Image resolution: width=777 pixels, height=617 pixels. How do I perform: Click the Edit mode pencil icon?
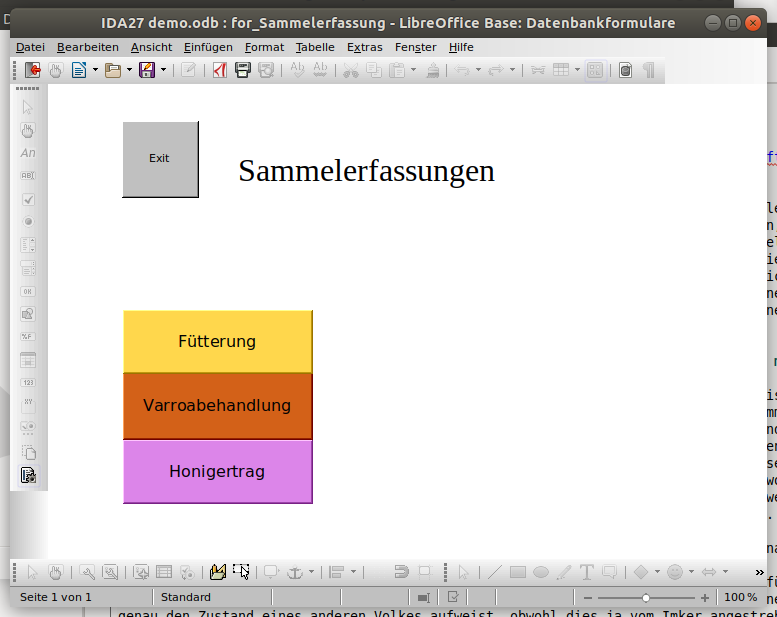click(x=188, y=70)
